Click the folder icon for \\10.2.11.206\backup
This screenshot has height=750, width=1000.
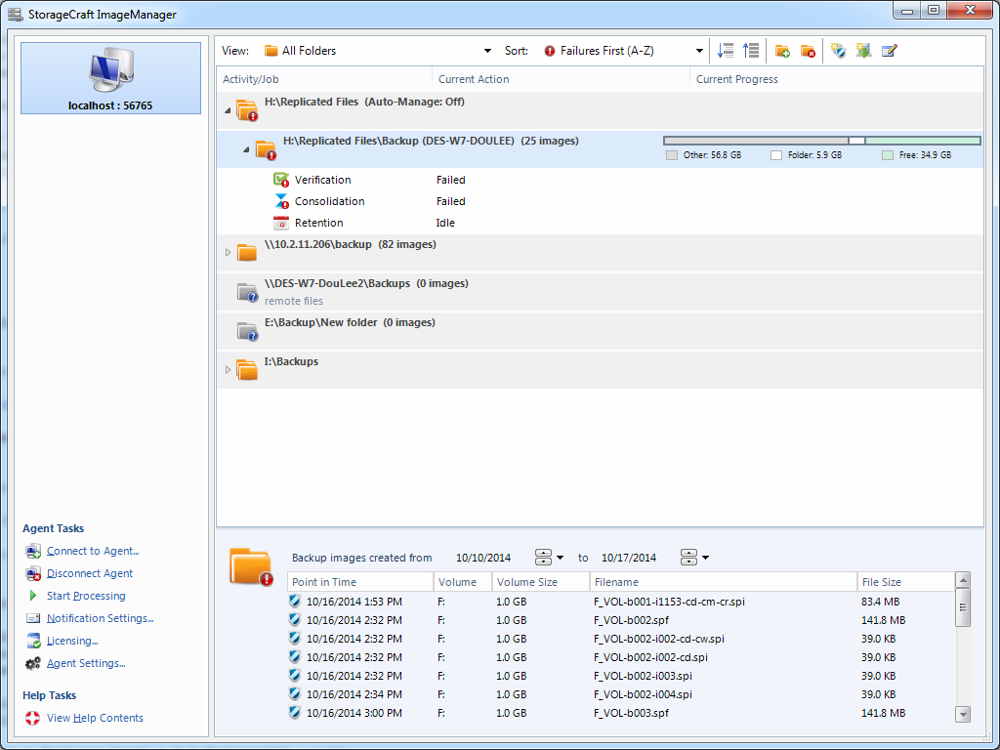[x=246, y=253]
